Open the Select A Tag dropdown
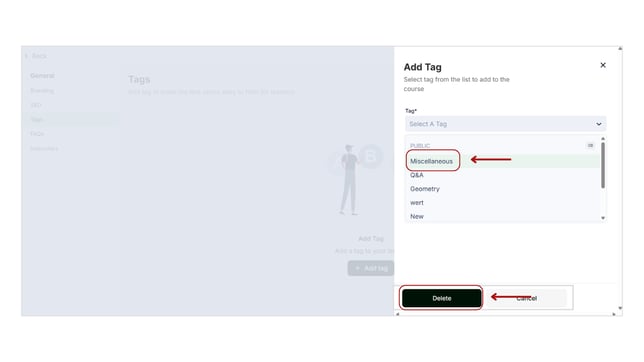 (505, 124)
